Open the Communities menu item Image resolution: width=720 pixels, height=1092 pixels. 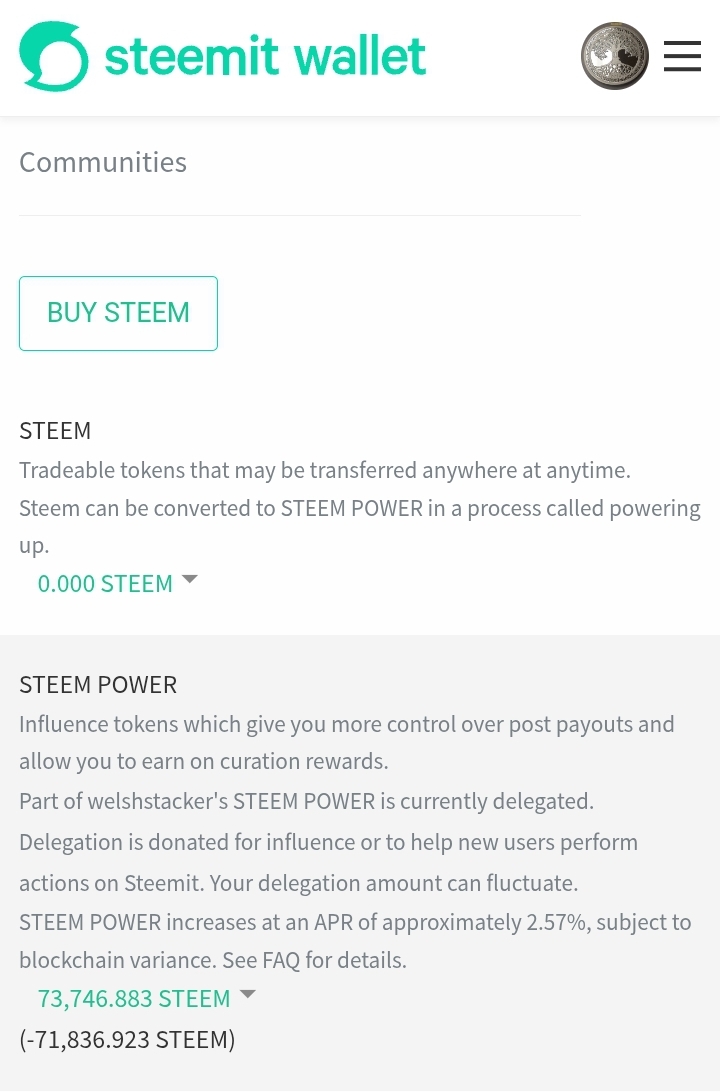click(x=103, y=162)
